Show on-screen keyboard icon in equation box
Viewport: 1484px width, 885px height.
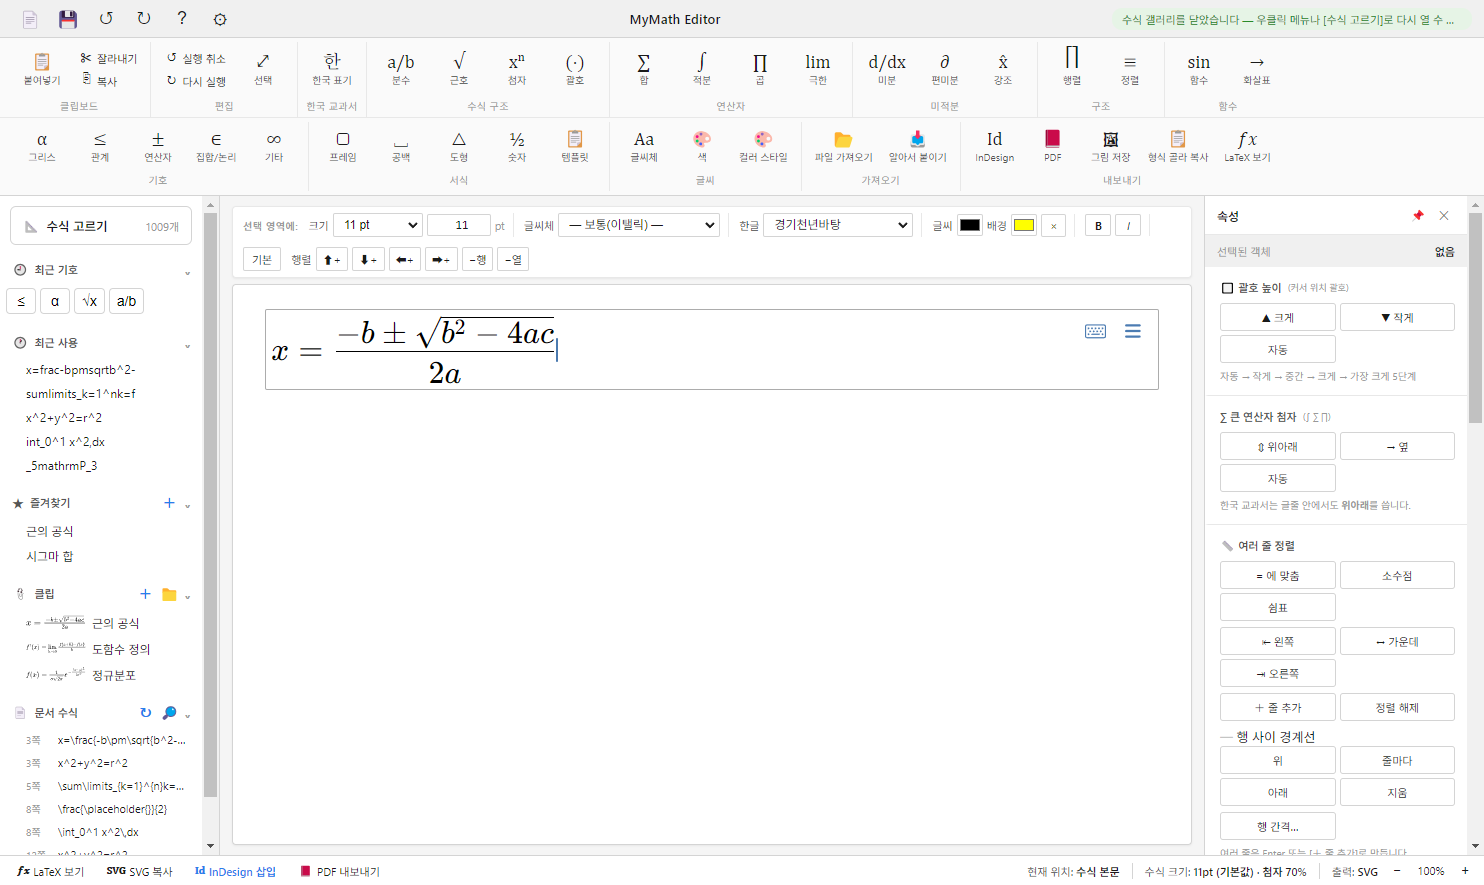1095,331
